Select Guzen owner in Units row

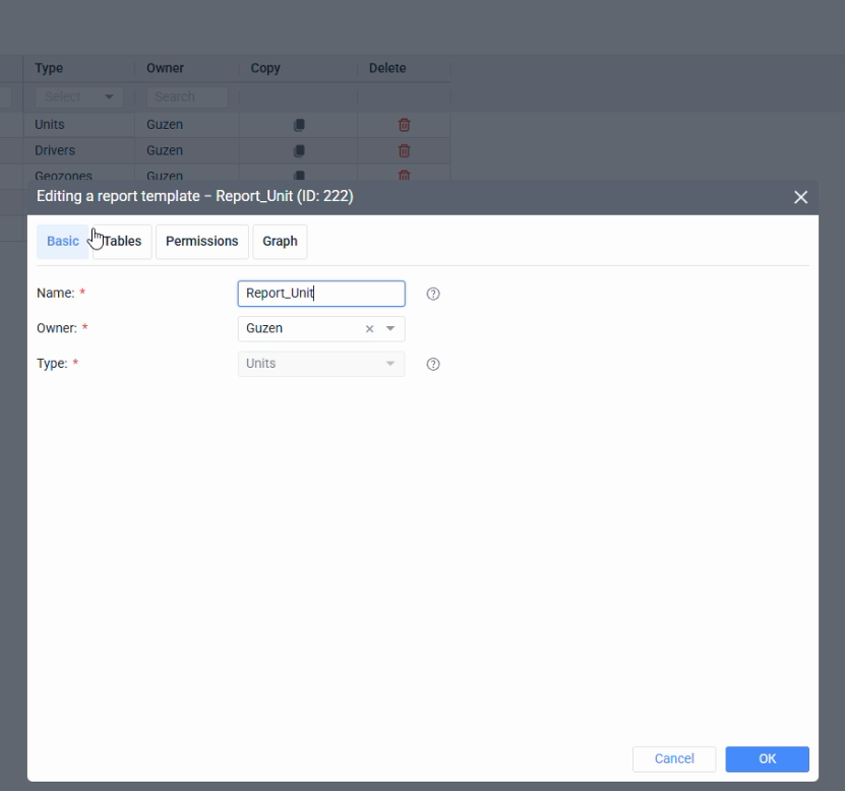[187, 125]
